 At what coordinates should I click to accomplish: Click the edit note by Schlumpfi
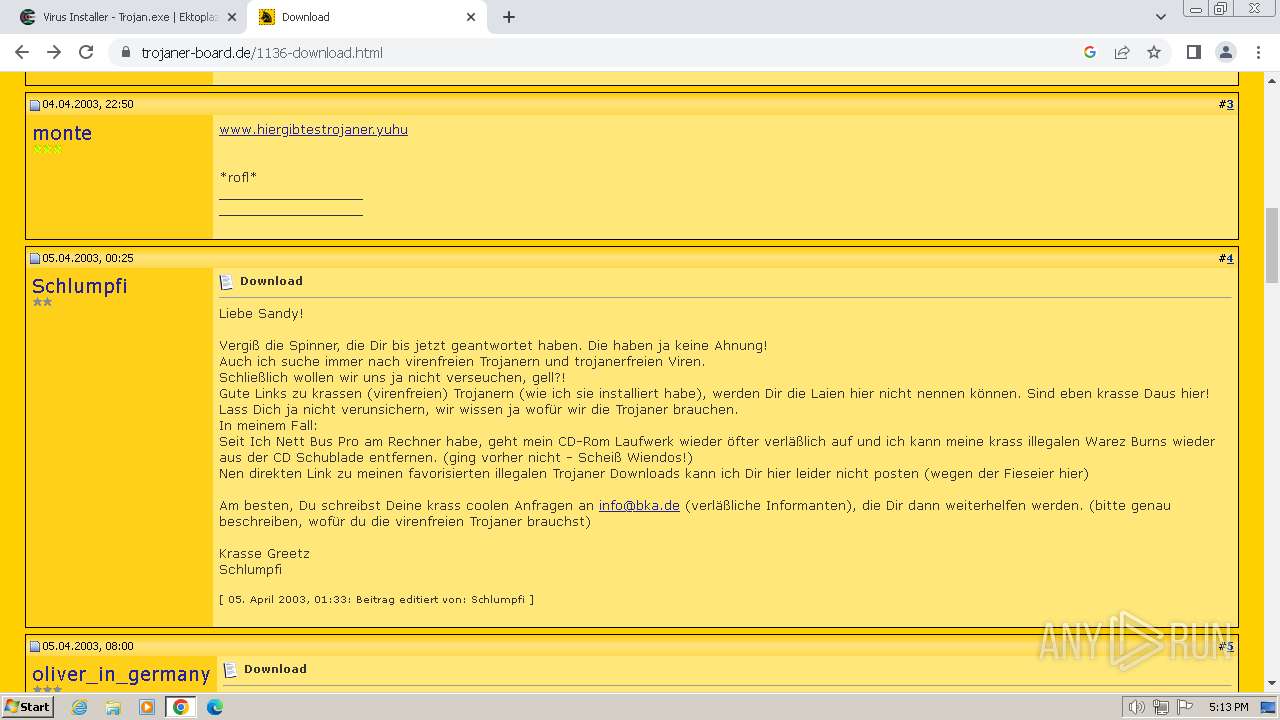tap(376, 599)
